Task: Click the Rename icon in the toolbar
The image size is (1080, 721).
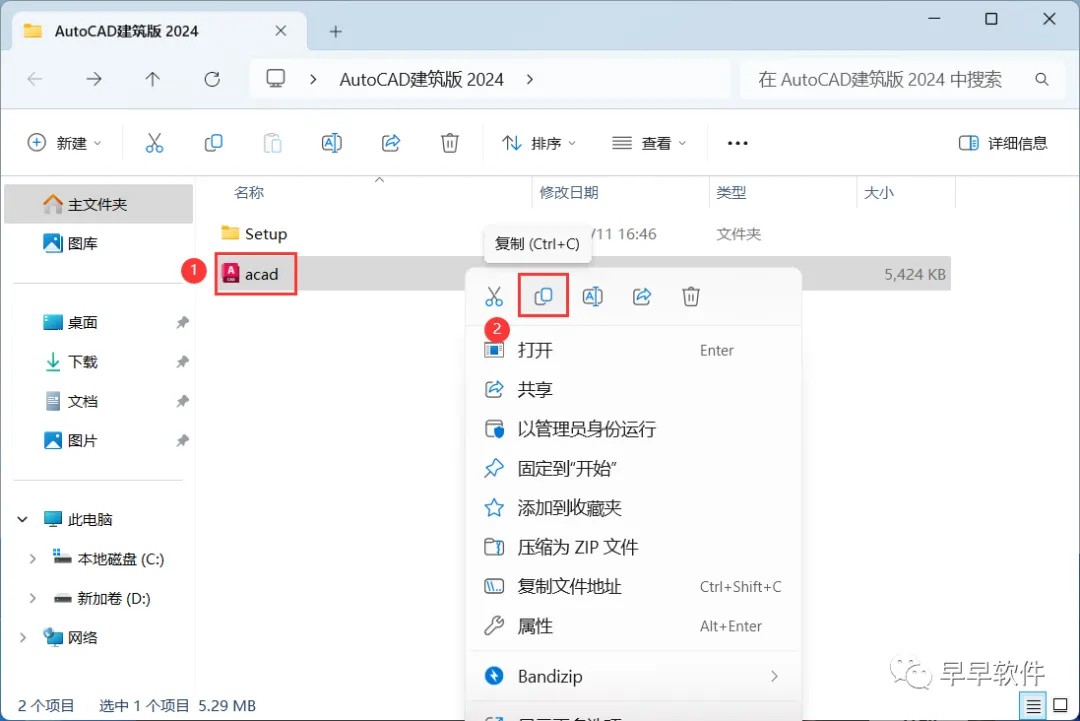Action: (331, 143)
